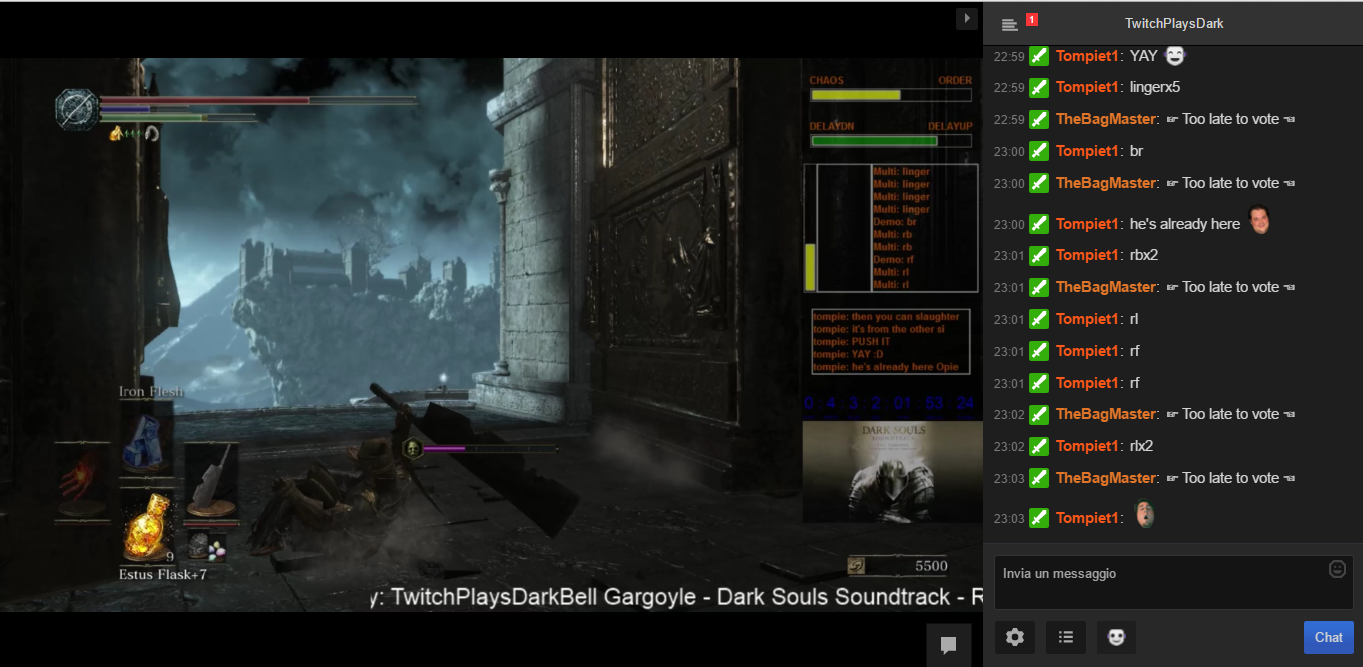This screenshot has height=667, width=1363.
Task: Click the souls counter showing 5500
Action: [x=898, y=566]
